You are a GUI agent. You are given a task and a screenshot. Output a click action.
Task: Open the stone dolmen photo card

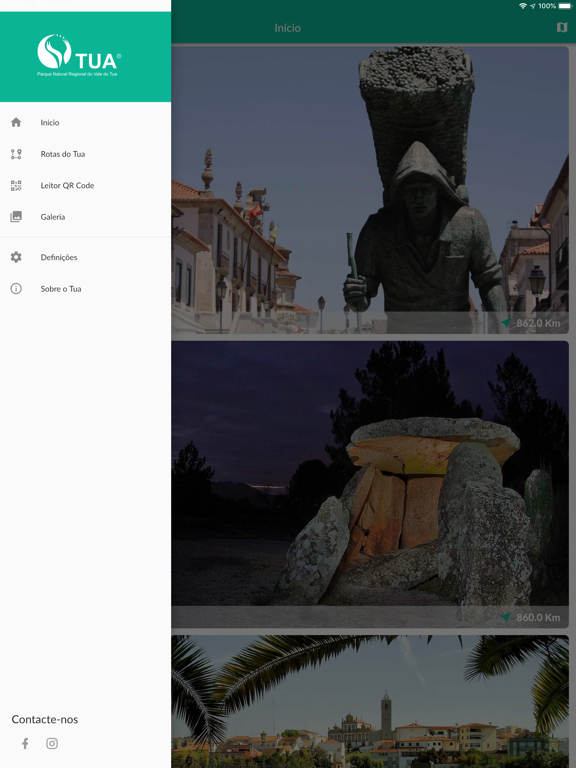370,484
